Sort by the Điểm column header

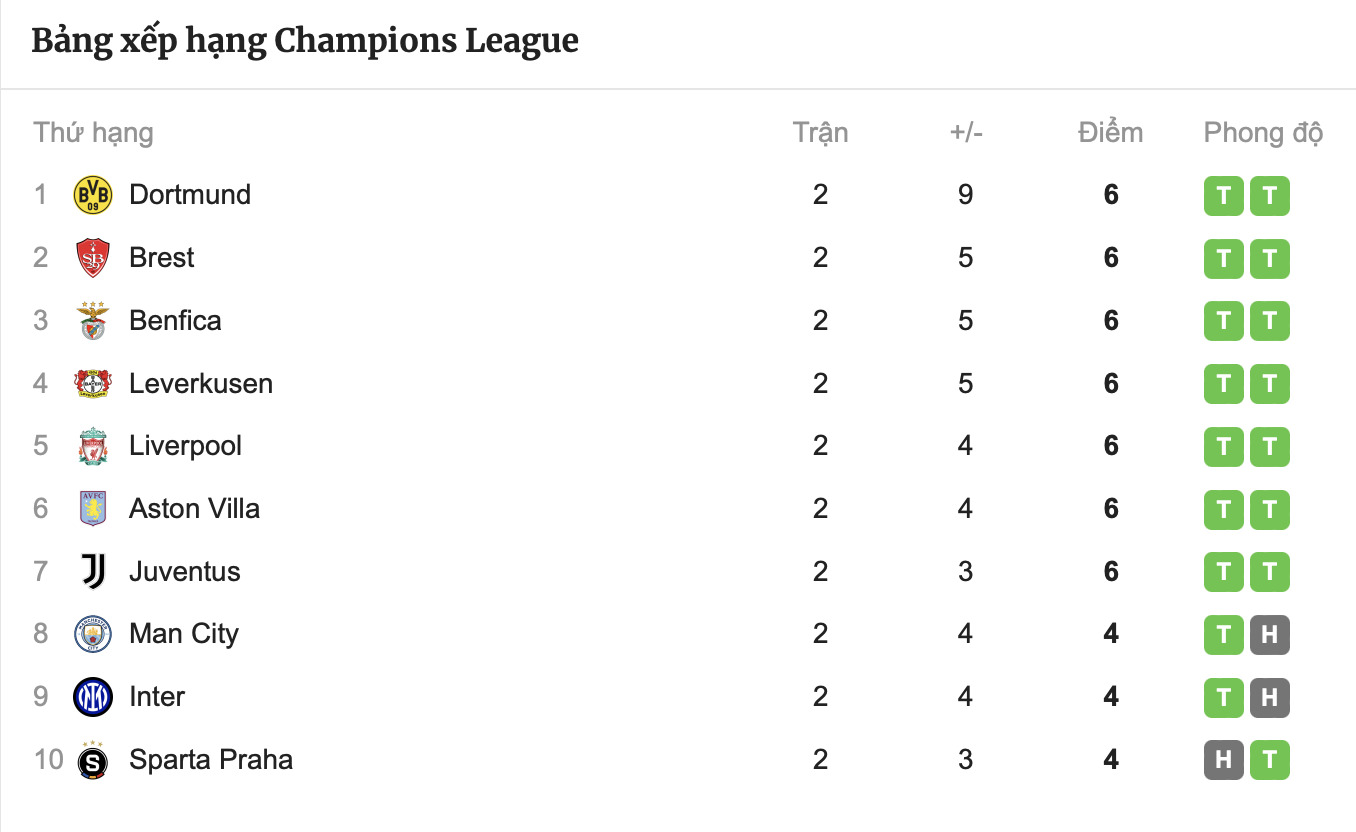1110,133
